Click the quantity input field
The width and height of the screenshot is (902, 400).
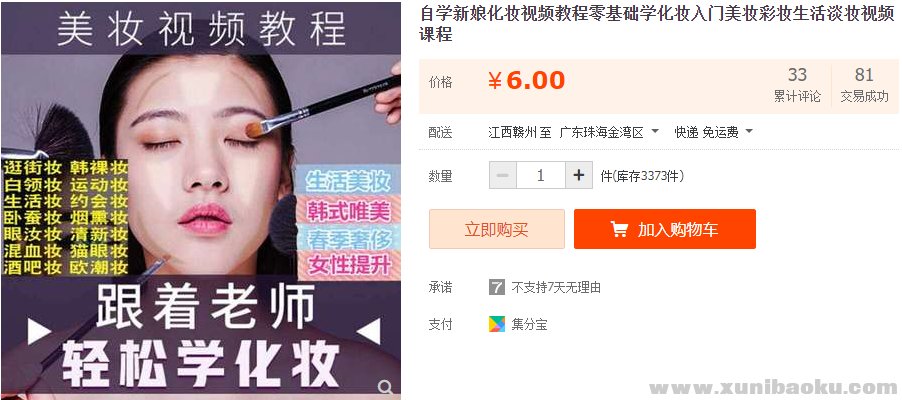541,175
